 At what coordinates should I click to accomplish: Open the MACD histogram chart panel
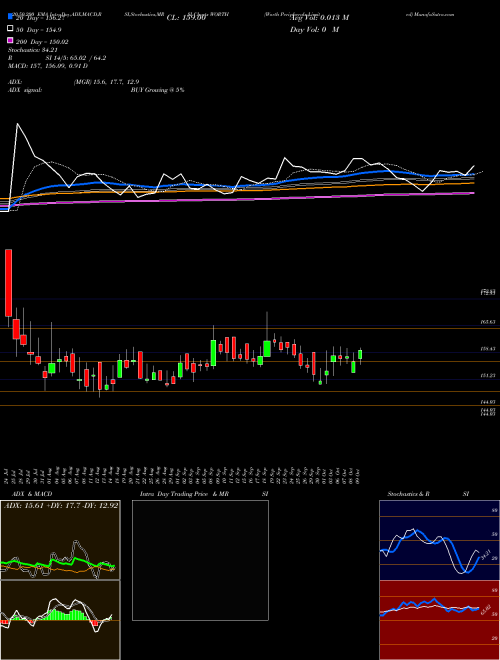60,620
